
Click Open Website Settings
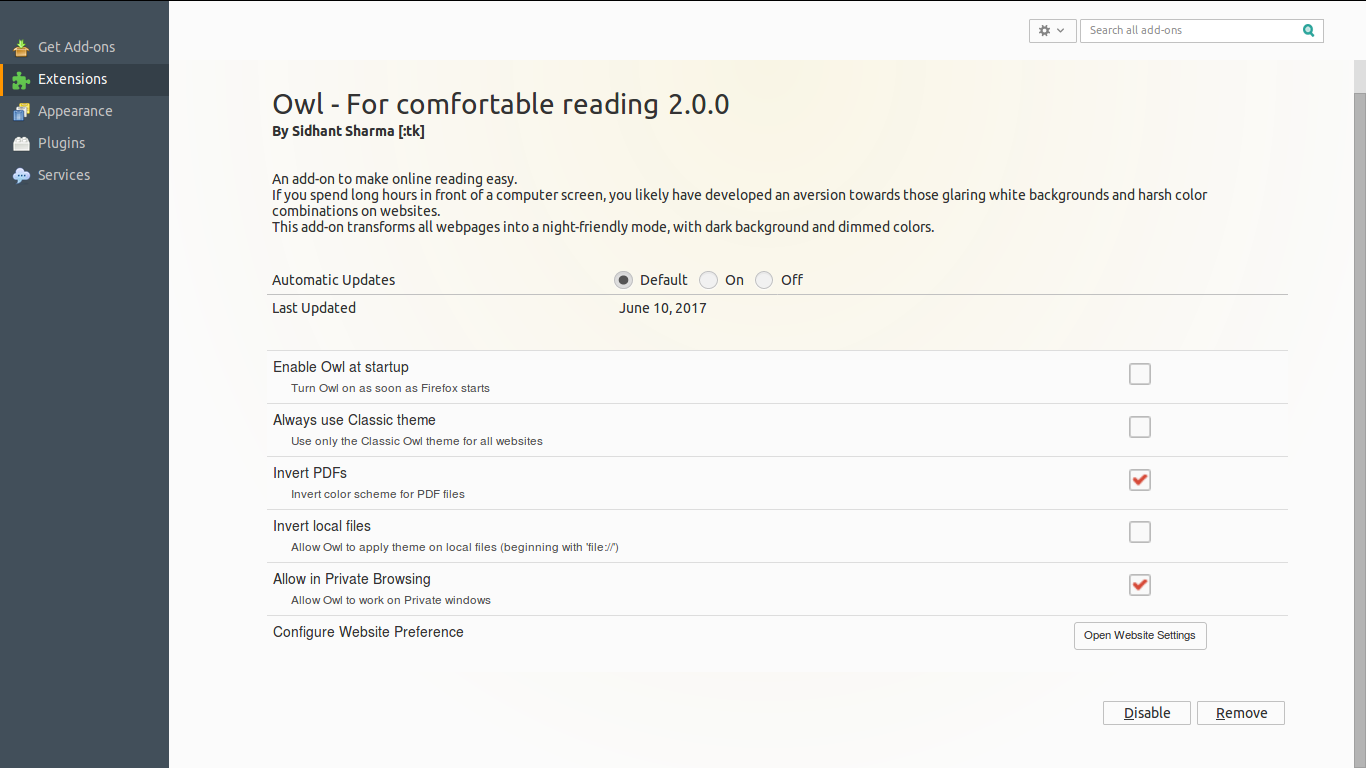pos(1139,635)
